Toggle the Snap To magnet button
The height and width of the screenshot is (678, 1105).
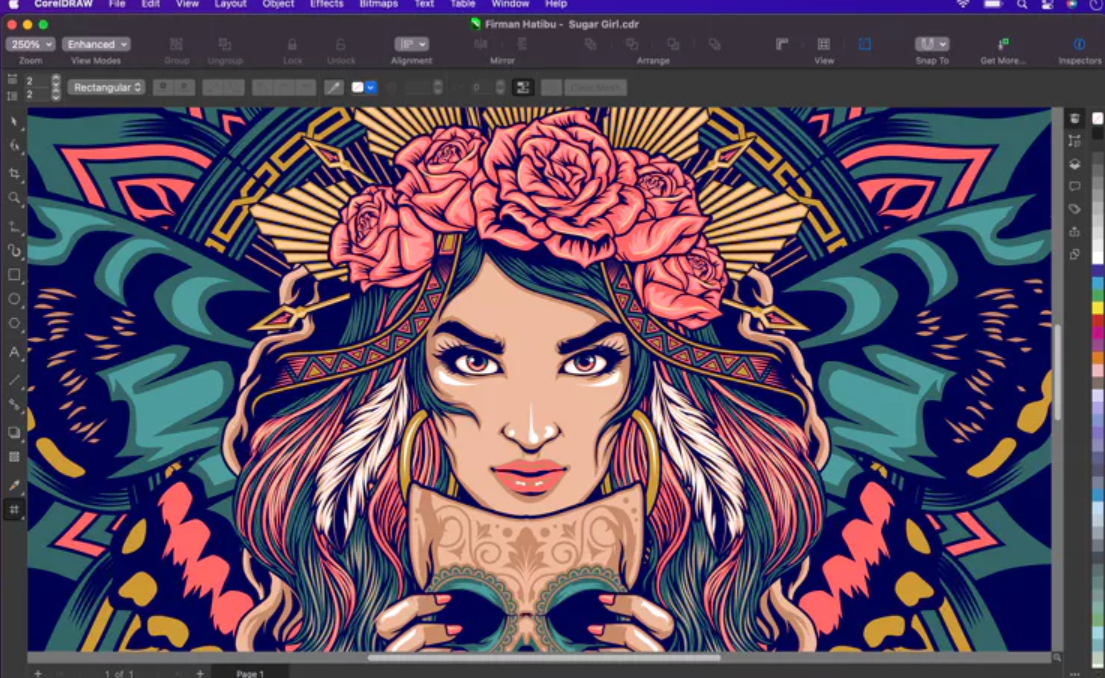pyautogui.click(x=927, y=44)
